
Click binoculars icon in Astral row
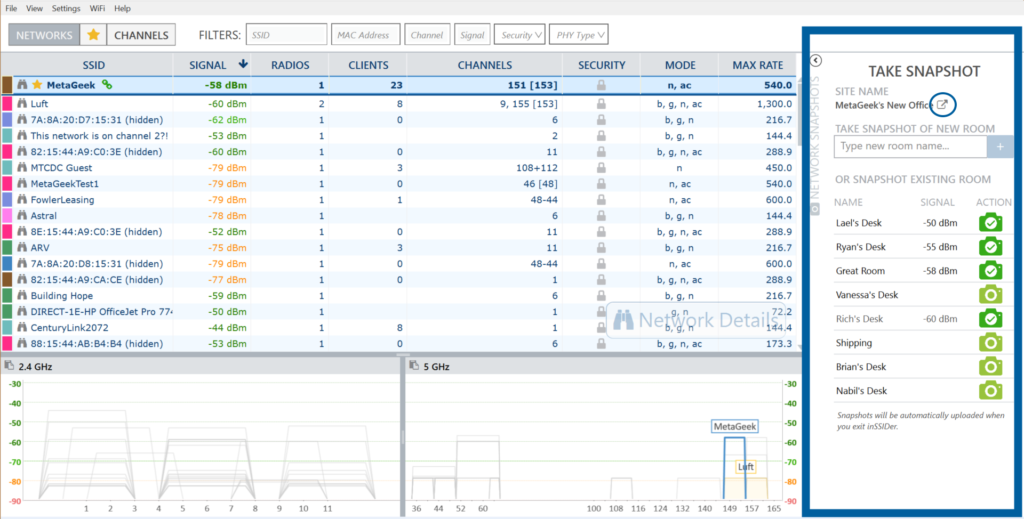[22, 215]
